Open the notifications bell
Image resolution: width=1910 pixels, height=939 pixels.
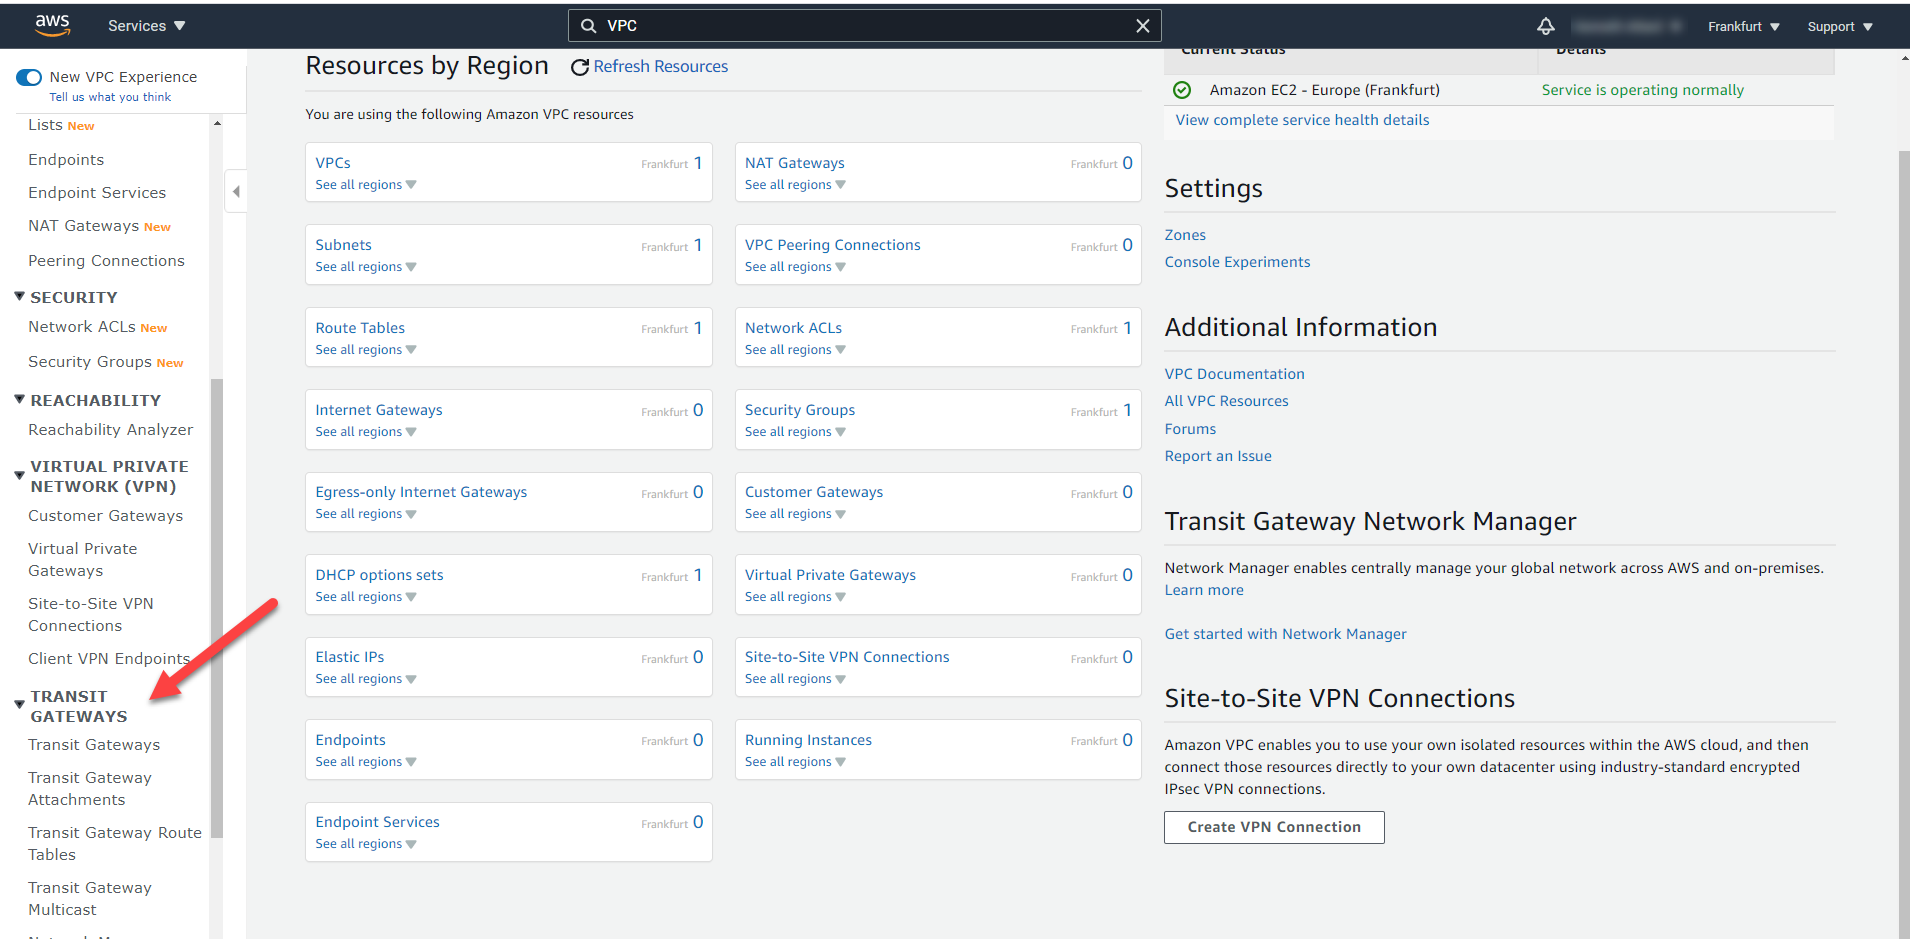click(x=1545, y=25)
